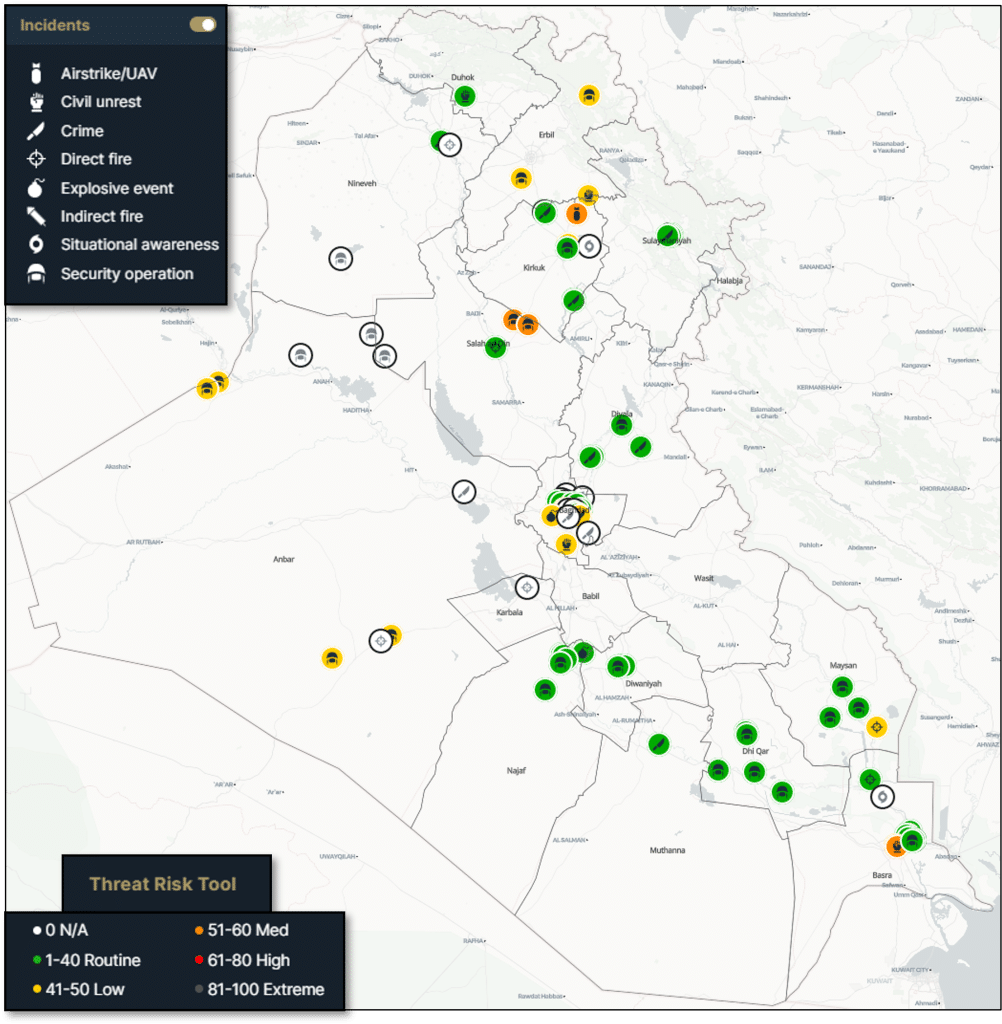Click the Incidents panel title

coord(55,25)
